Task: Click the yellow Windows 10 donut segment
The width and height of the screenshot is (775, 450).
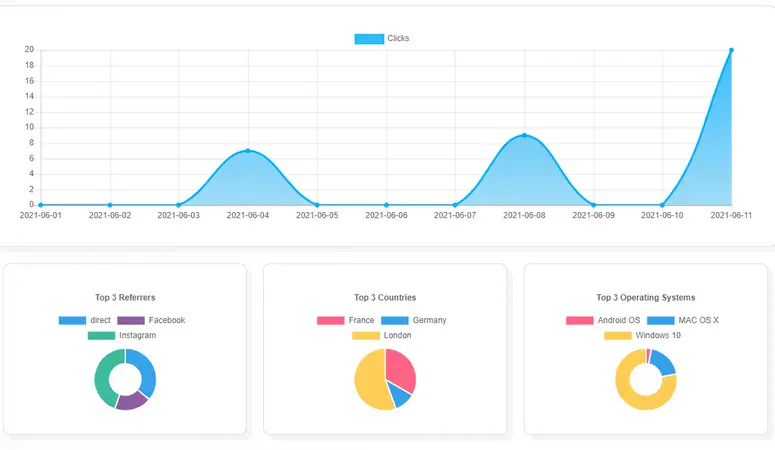Action: click(x=630, y=396)
